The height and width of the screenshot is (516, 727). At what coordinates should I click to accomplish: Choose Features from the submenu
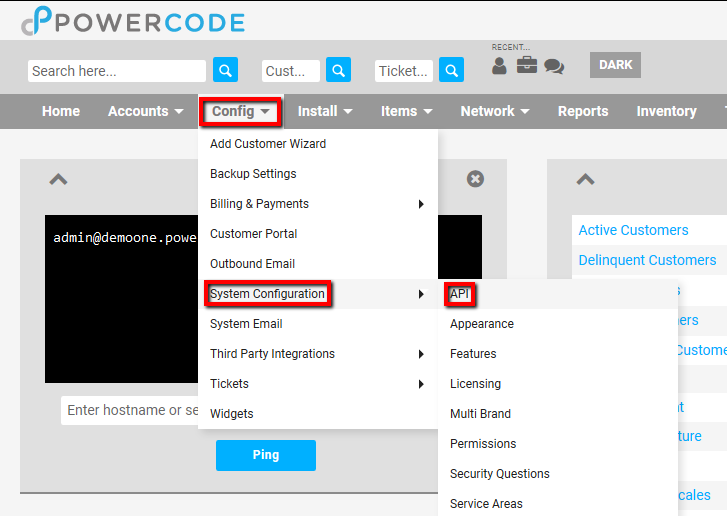tap(558, 354)
